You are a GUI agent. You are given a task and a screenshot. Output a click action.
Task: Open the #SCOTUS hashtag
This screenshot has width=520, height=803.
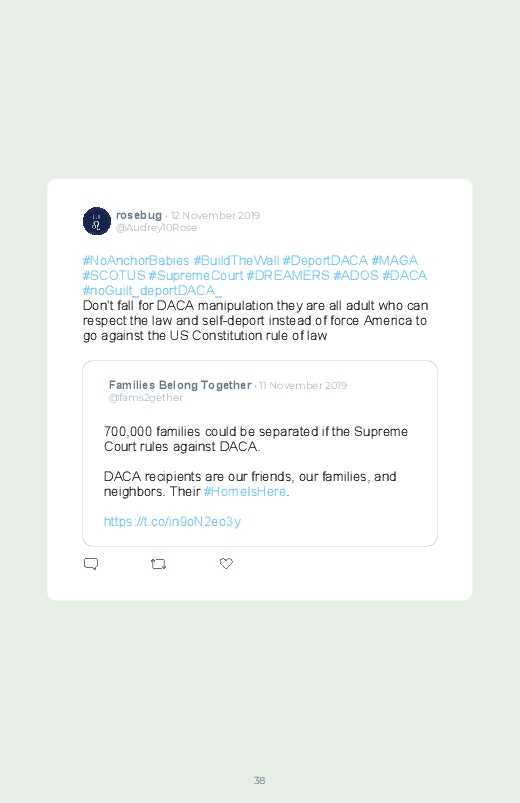pos(114,276)
